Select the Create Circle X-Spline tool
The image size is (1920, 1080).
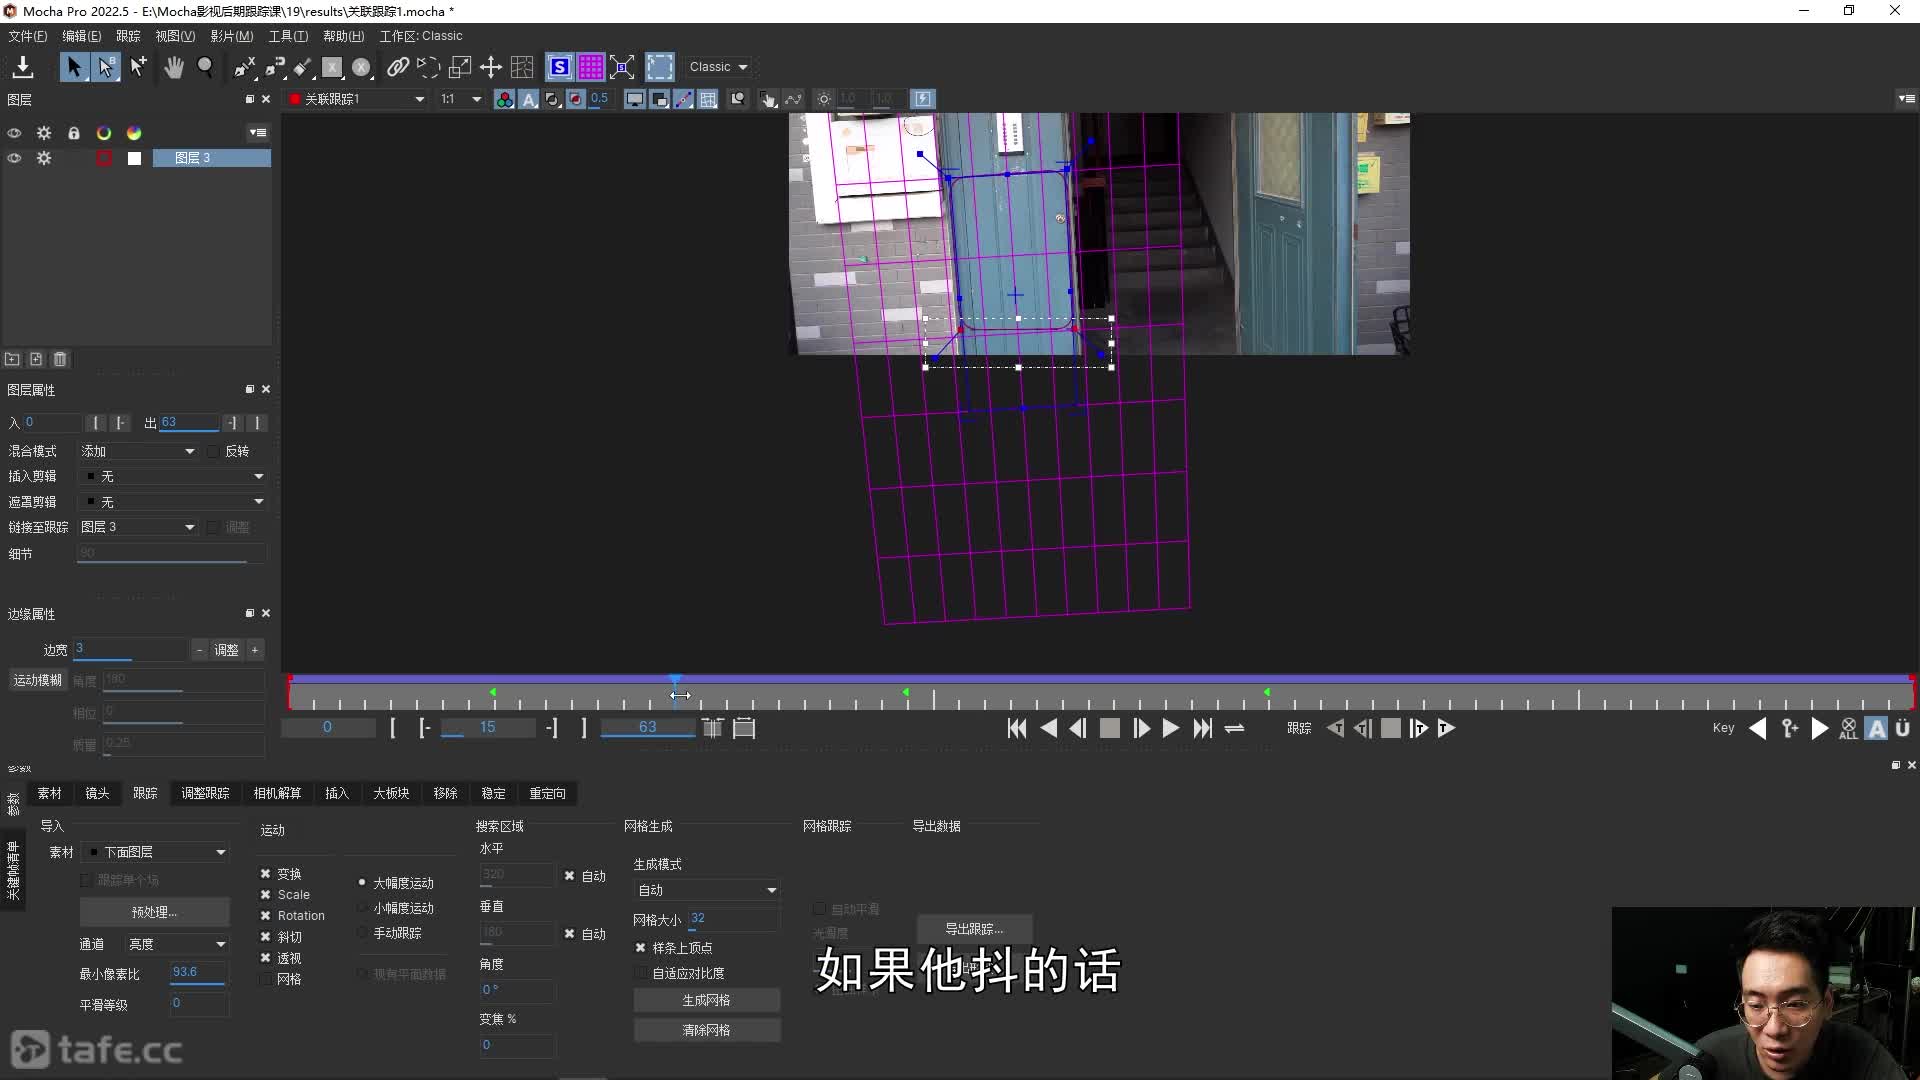pyautogui.click(x=361, y=67)
